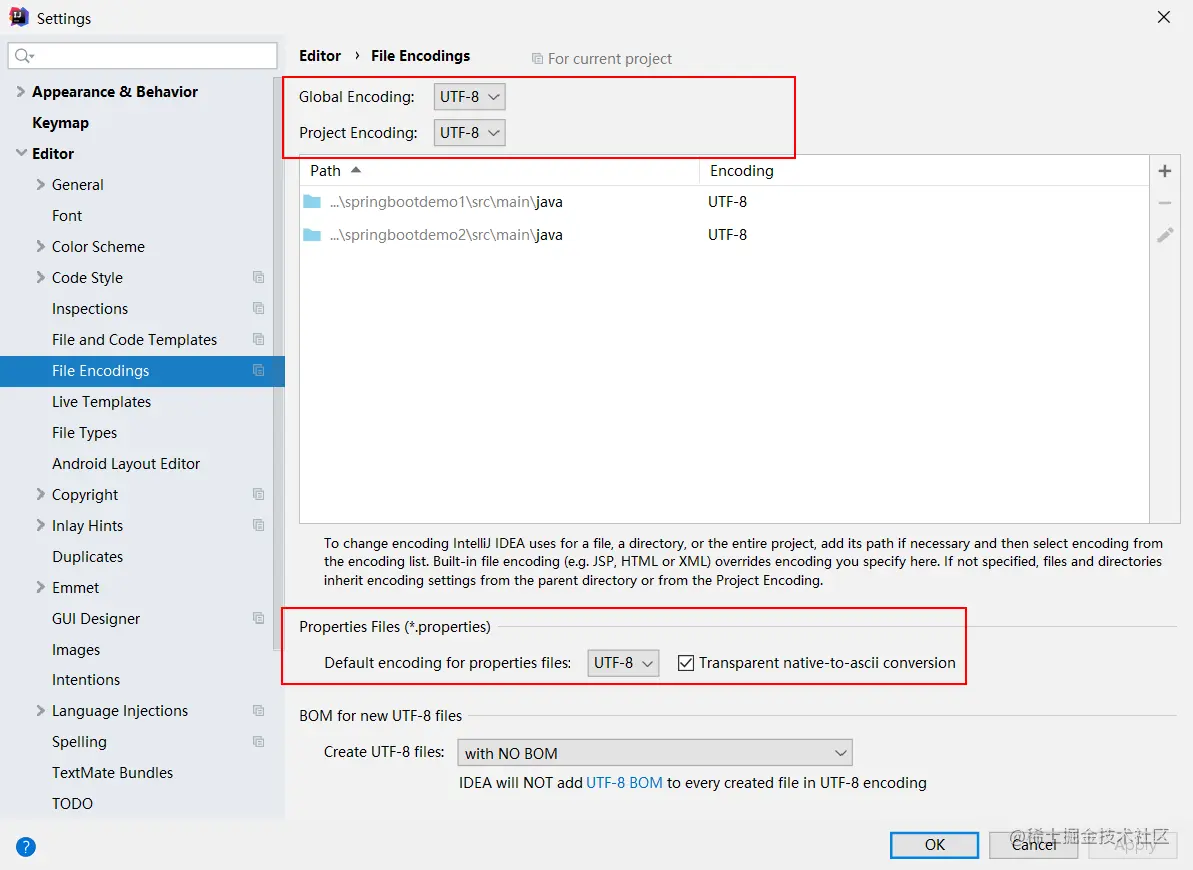Viewport: 1193px width, 870px height.
Task: Click the For current project icon
Action: [537, 59]
